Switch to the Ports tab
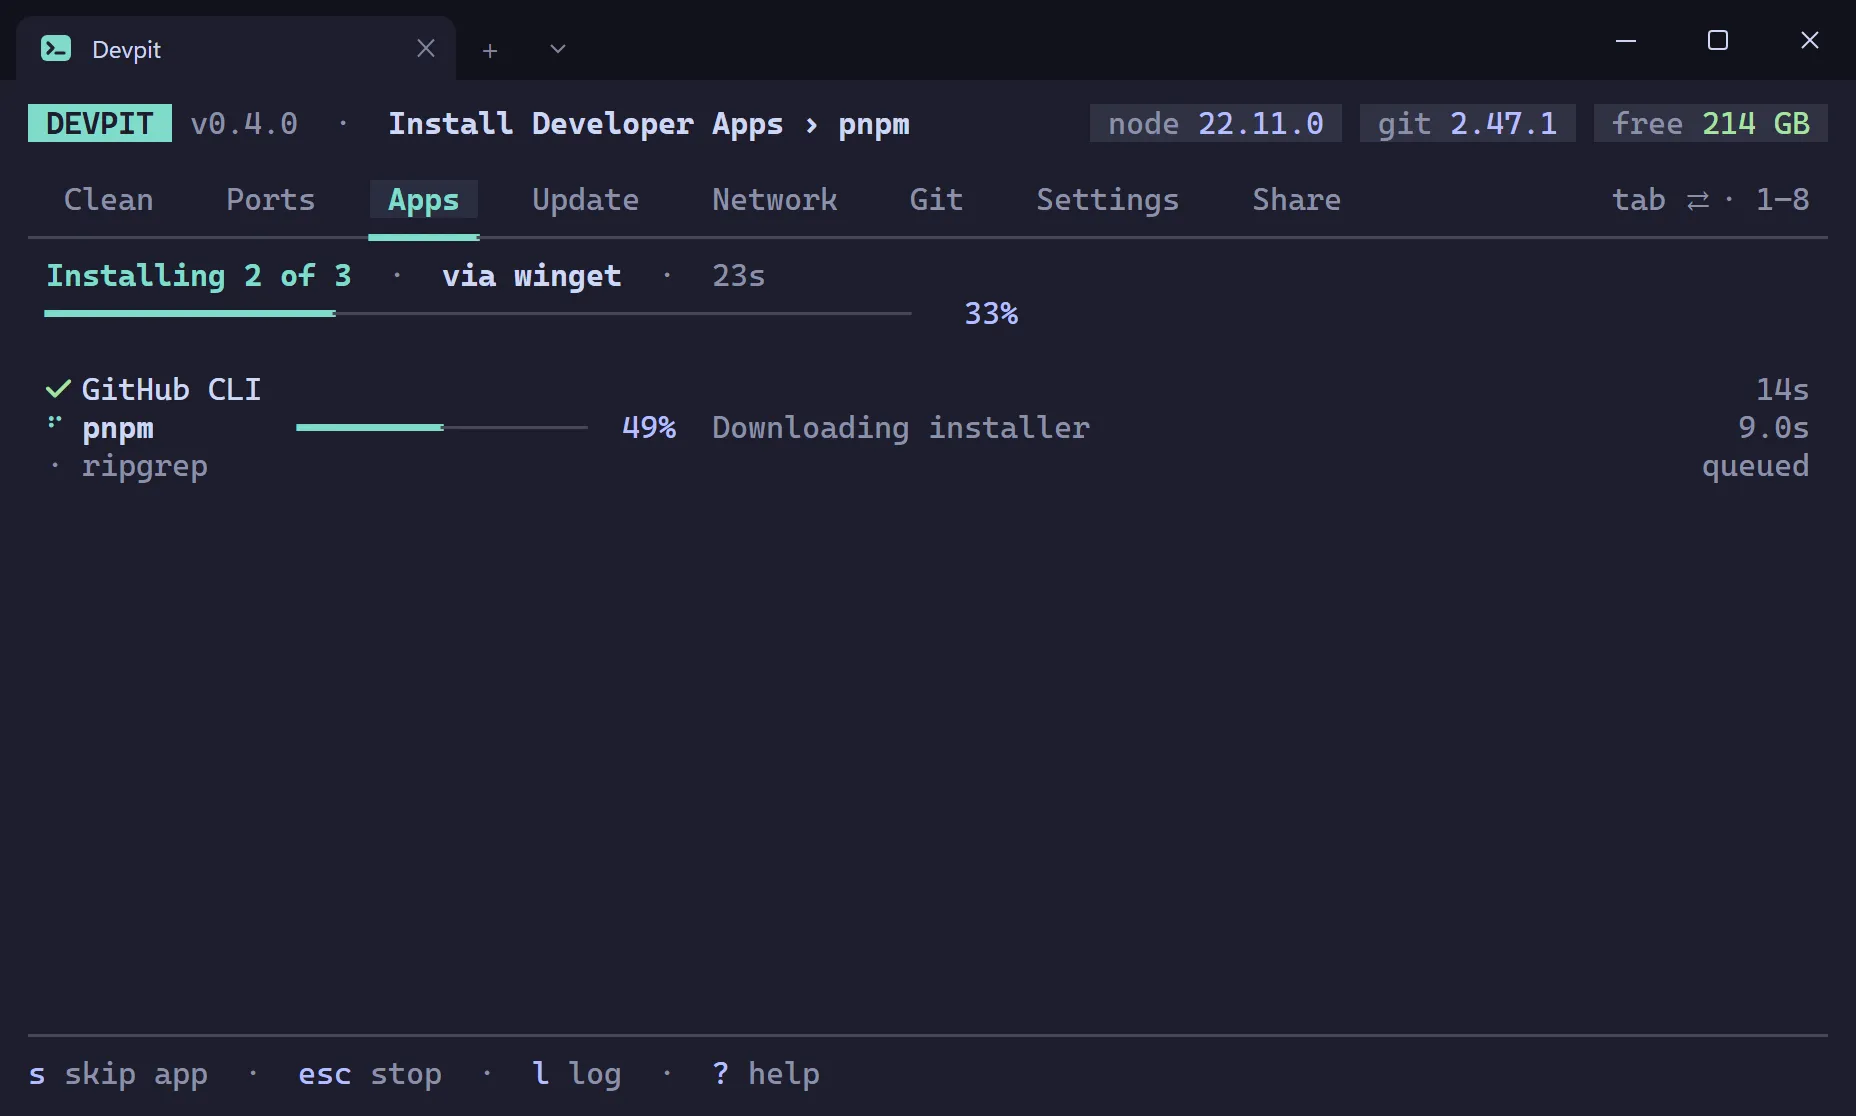The width and height of the screenshot is (1856, 1116). click(271, 200)
